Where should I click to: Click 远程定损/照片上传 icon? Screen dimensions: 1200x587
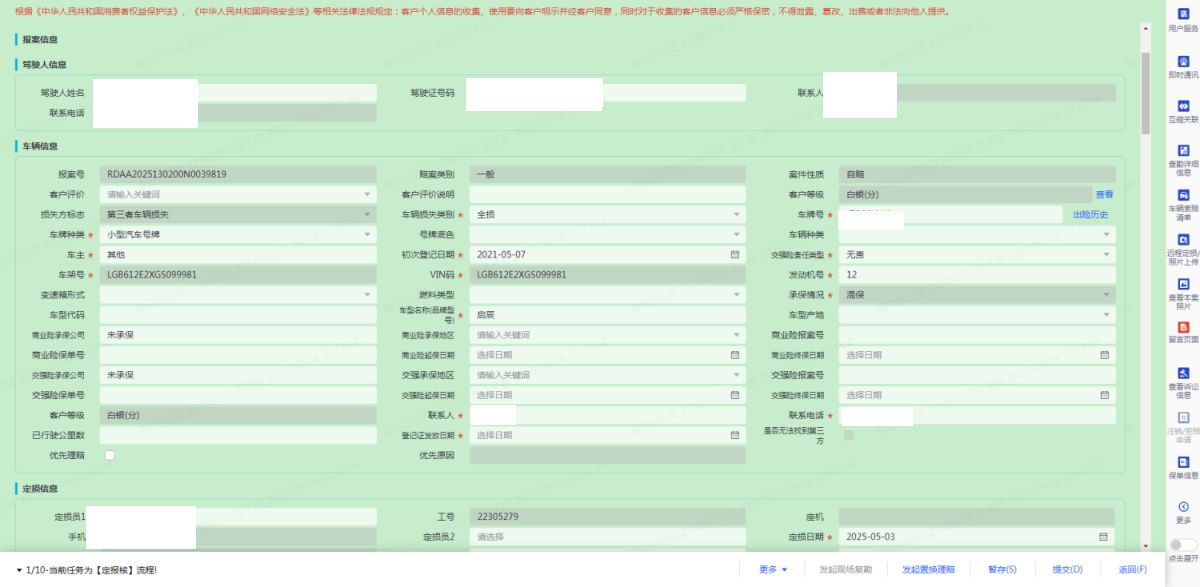point(1183,240)
